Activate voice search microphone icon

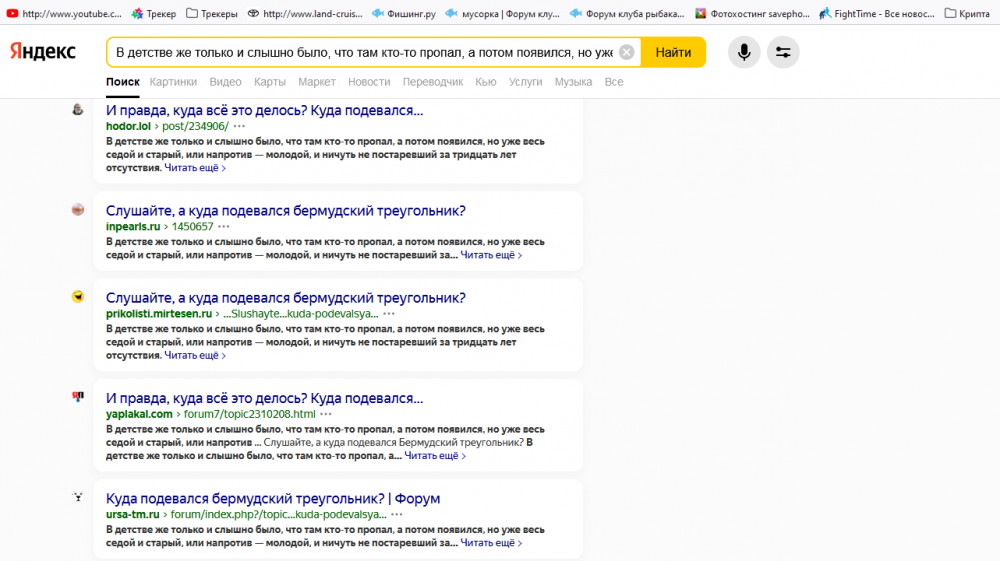(743, 52)
